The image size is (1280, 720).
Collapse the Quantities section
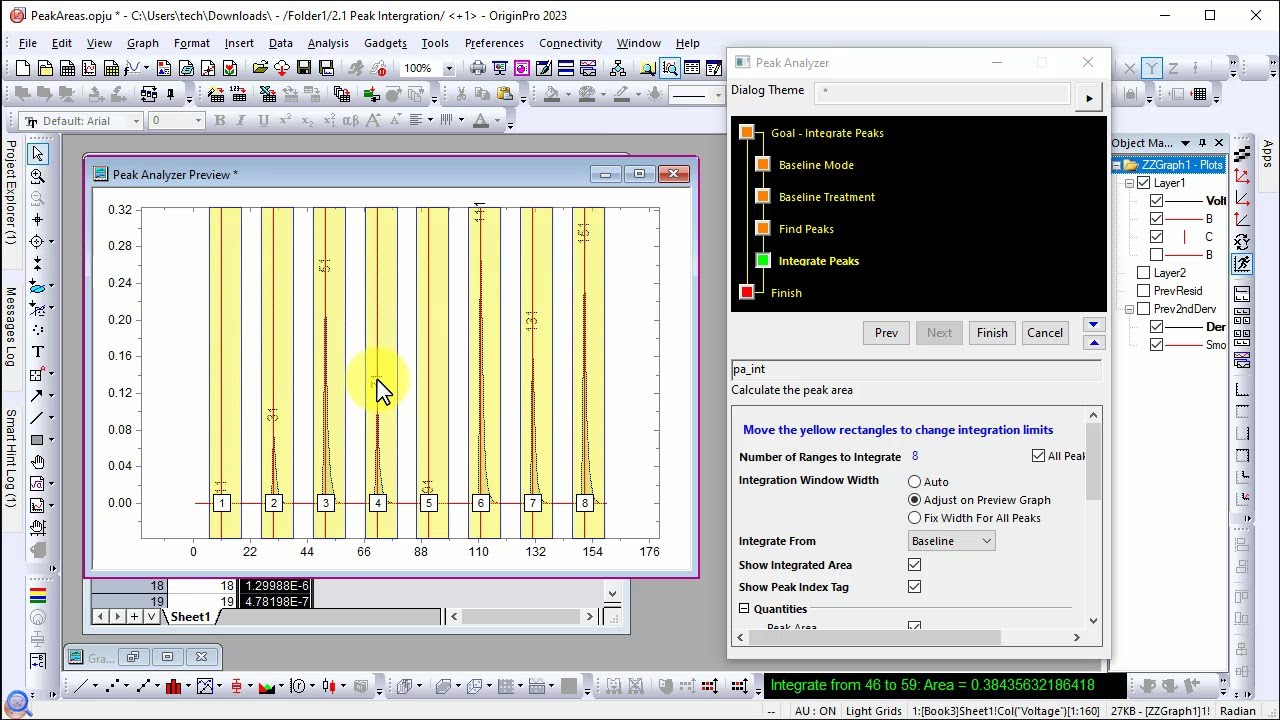tap(744, 609)
